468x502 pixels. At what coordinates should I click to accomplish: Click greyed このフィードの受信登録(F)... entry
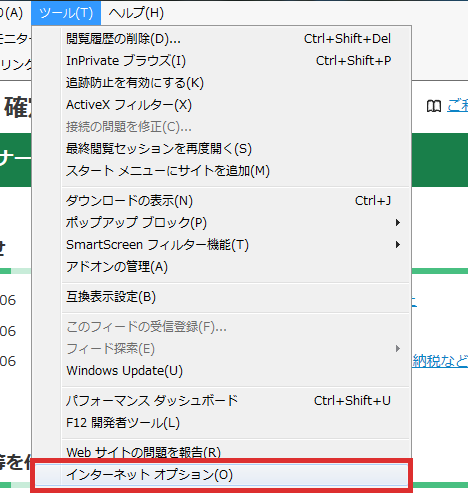click(x=222, y=327)
